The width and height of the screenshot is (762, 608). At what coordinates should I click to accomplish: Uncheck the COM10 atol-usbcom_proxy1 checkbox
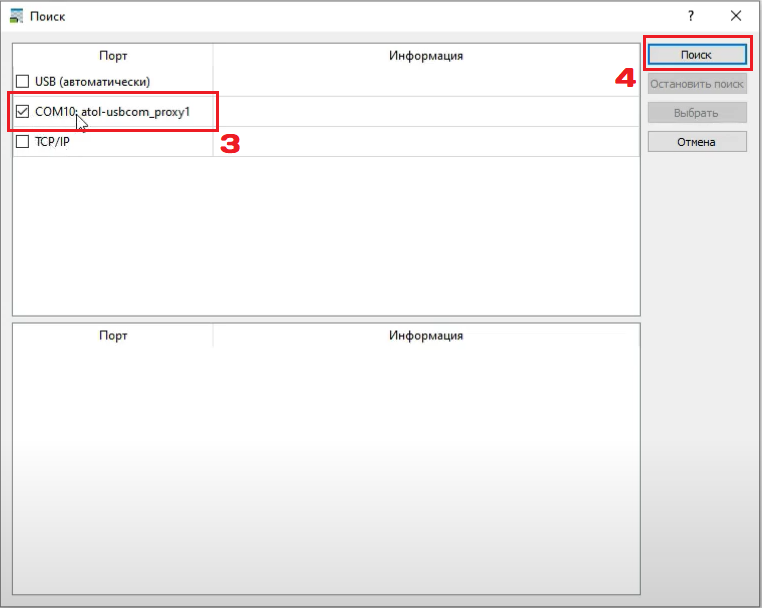(x=23, y=111)
